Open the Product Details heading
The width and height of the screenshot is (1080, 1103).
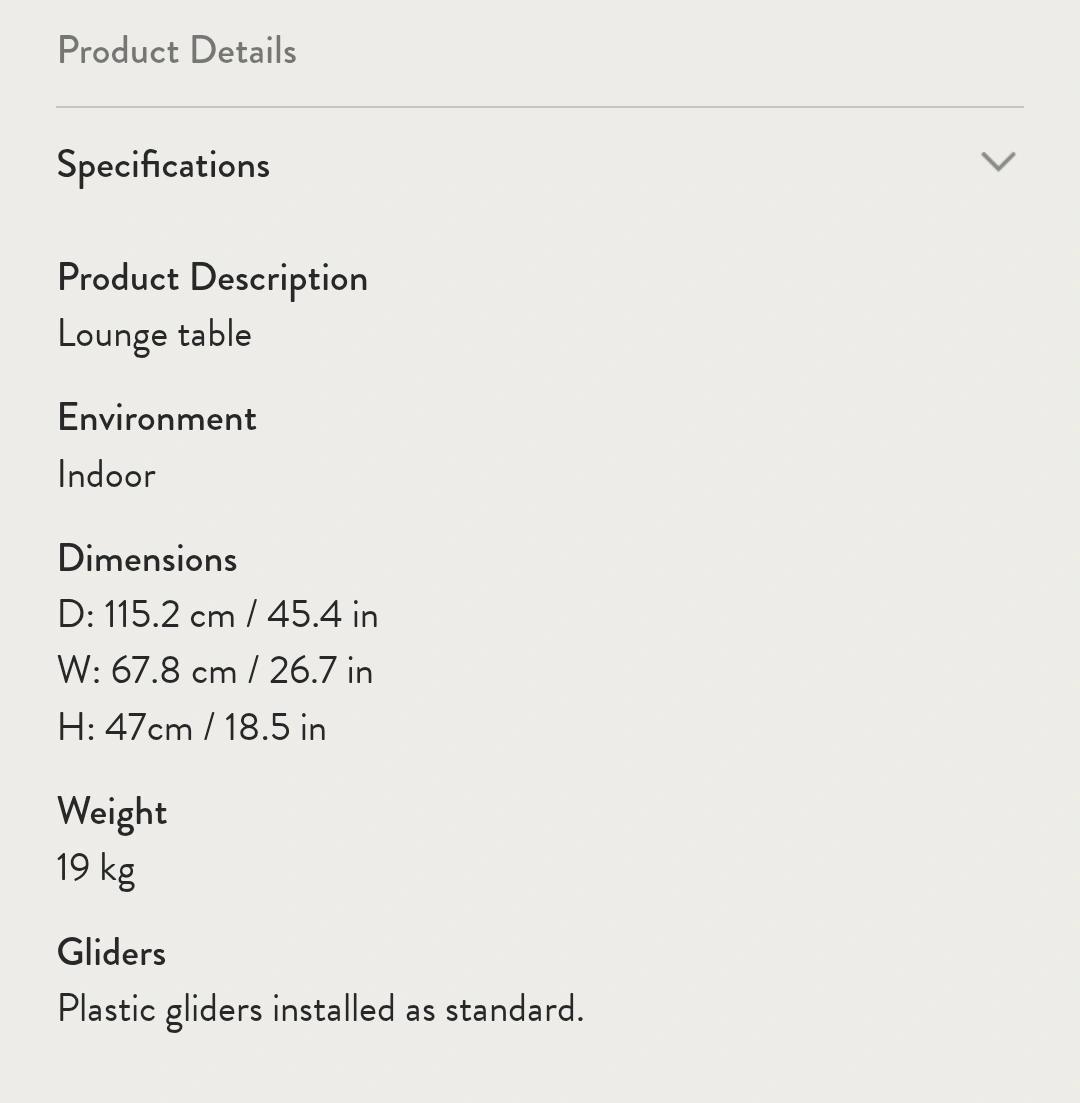177,51
